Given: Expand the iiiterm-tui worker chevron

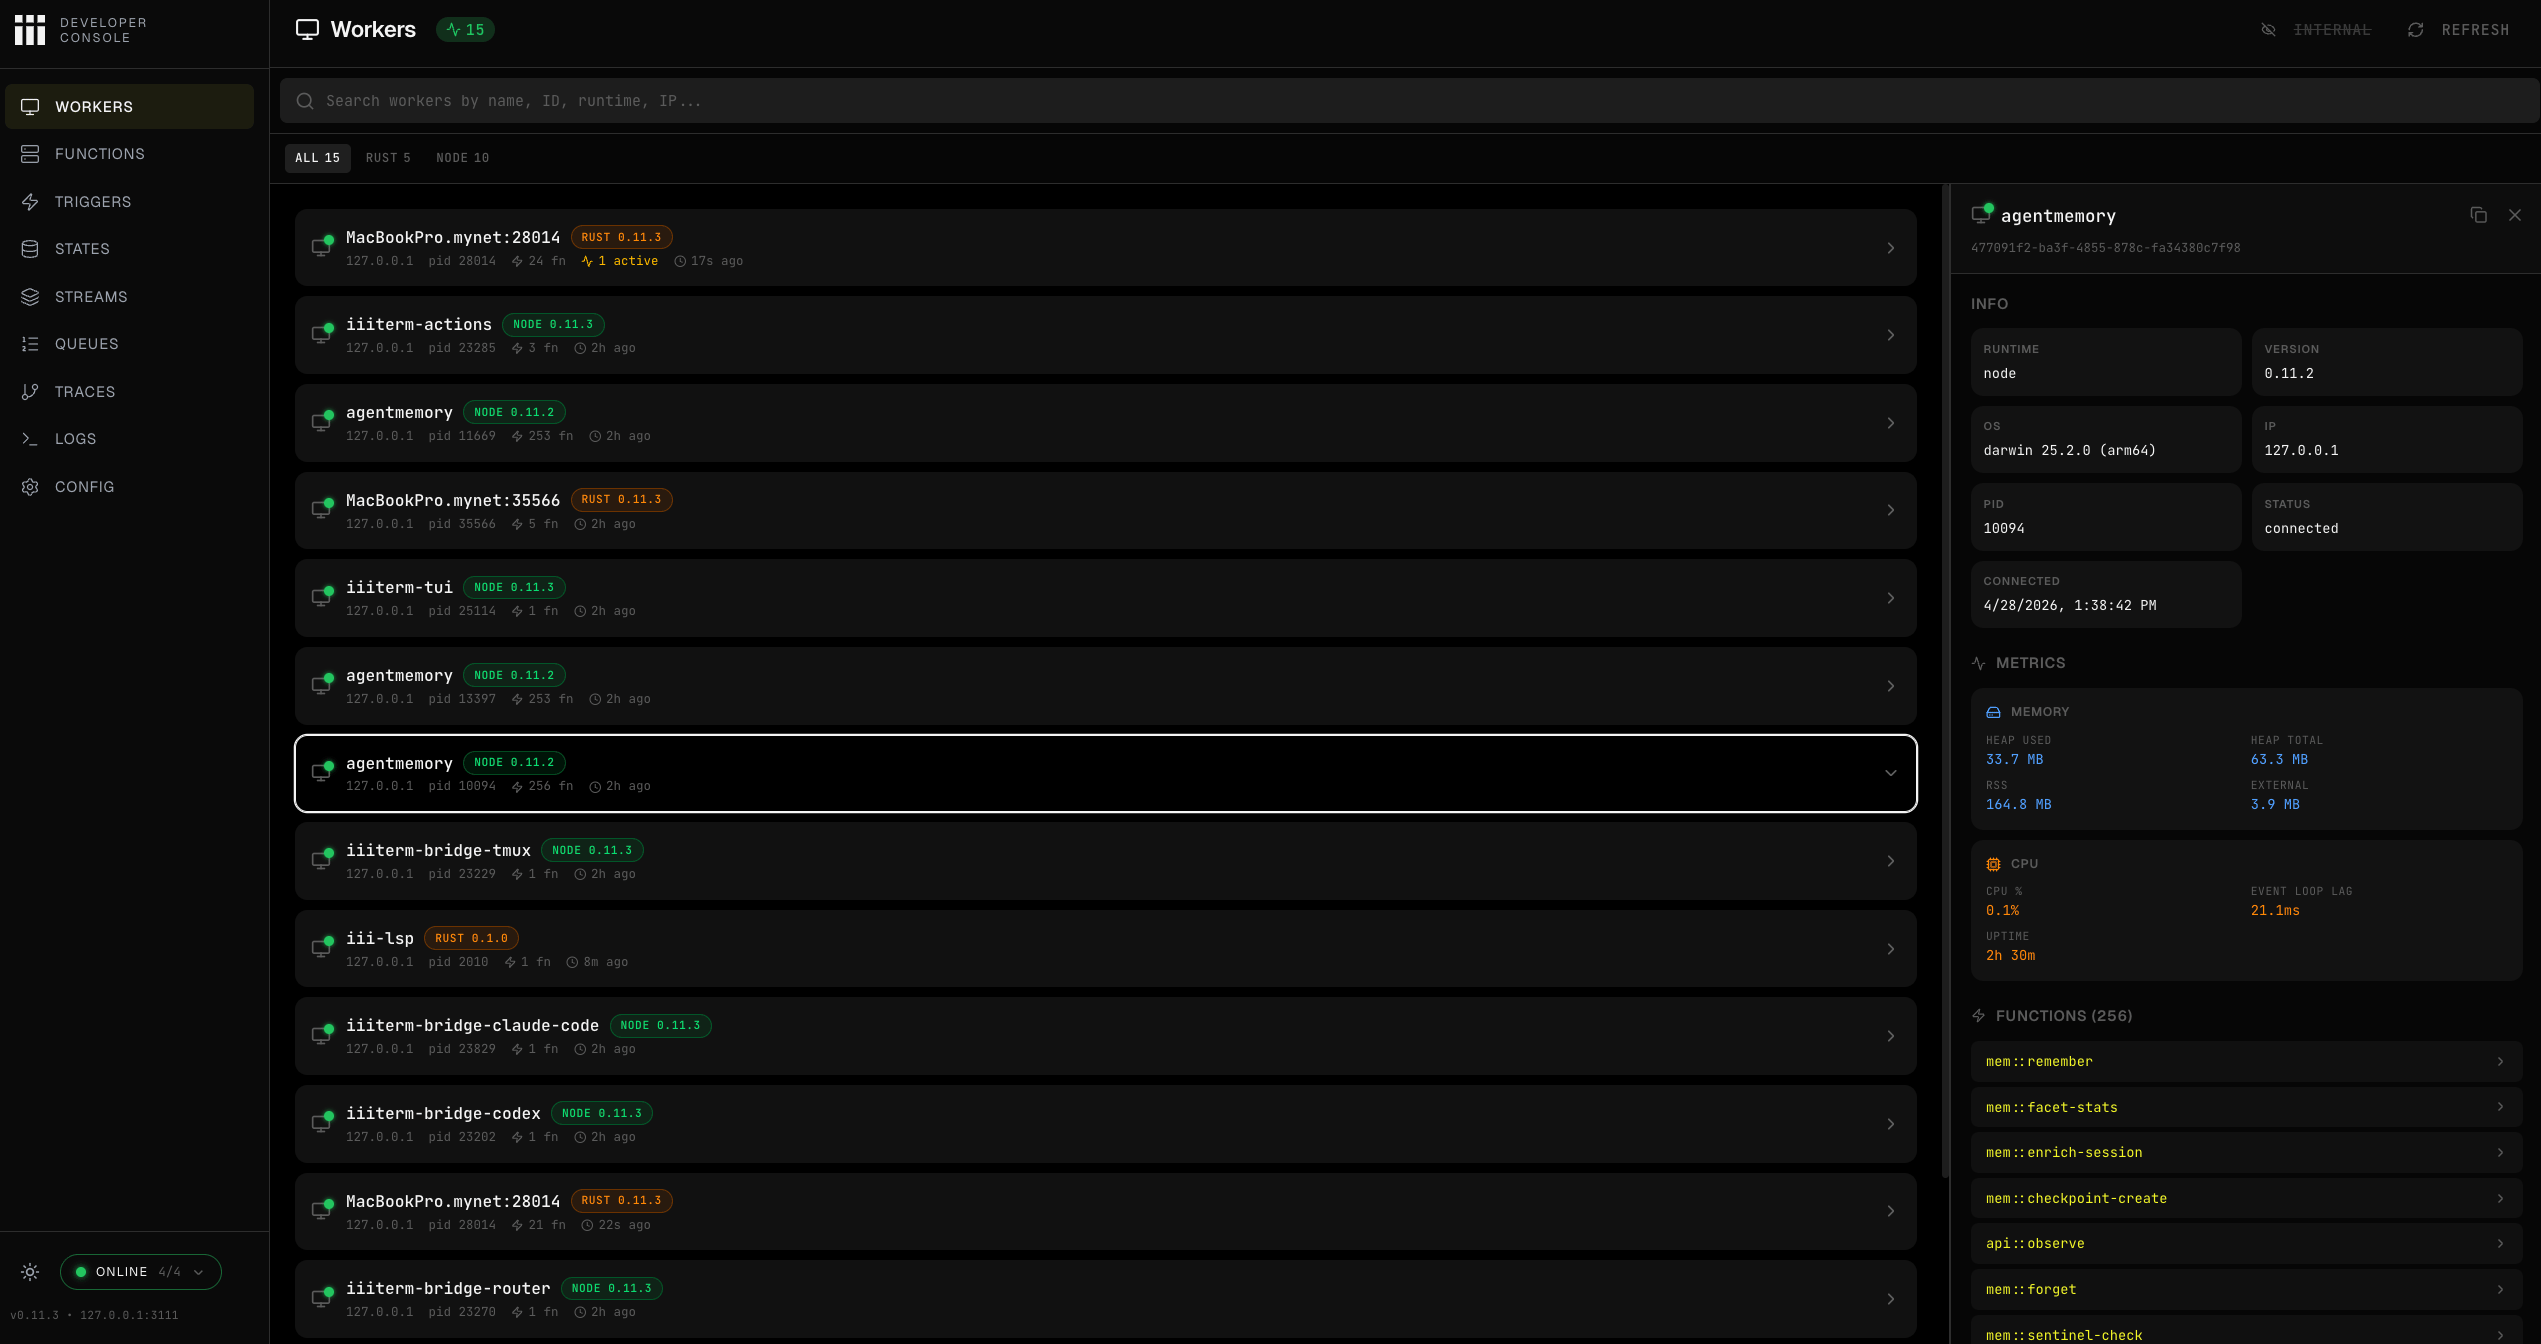Looking at the screenshot, I should (1890, 598).
